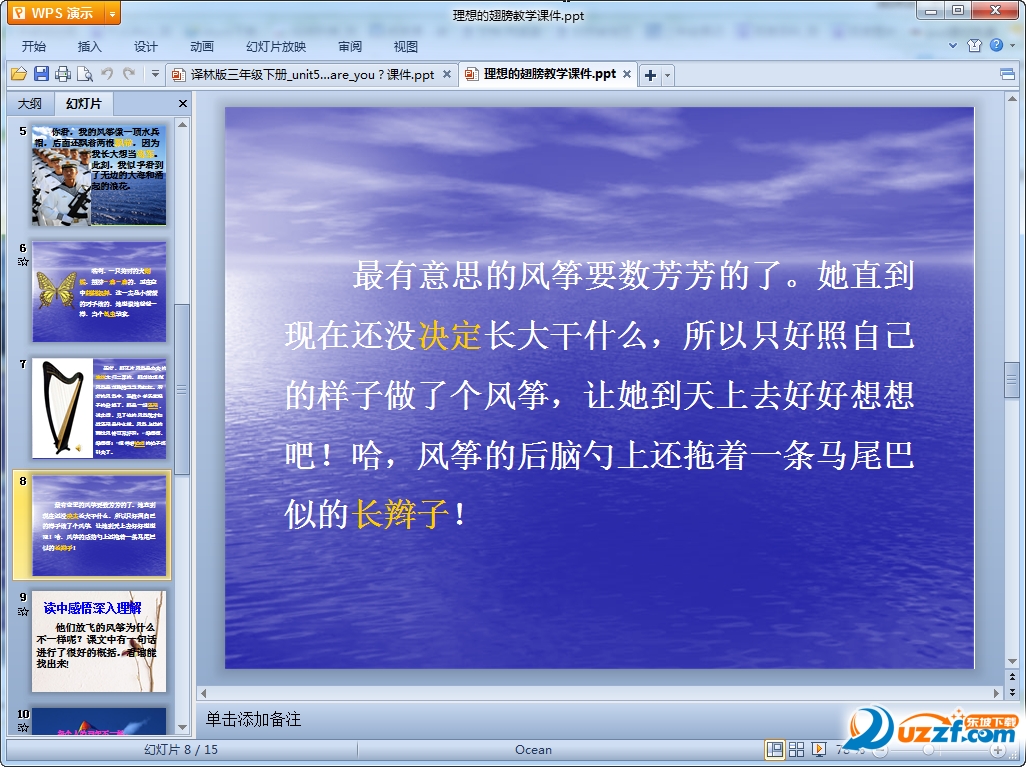Viewport: 1026px width, 767px height.
Task: Click the yellow word 长辫子 on slide
Action: coord(400,514)
